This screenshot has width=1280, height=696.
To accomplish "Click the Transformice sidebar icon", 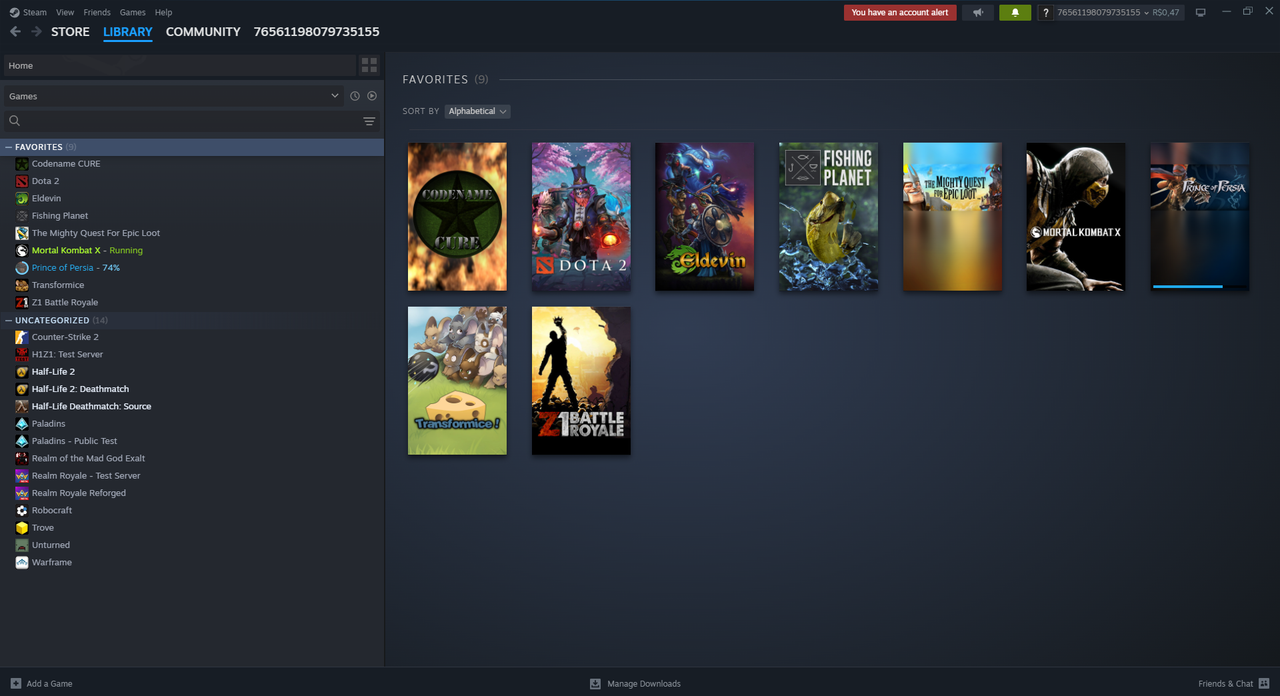I will (x=22, y=285).
